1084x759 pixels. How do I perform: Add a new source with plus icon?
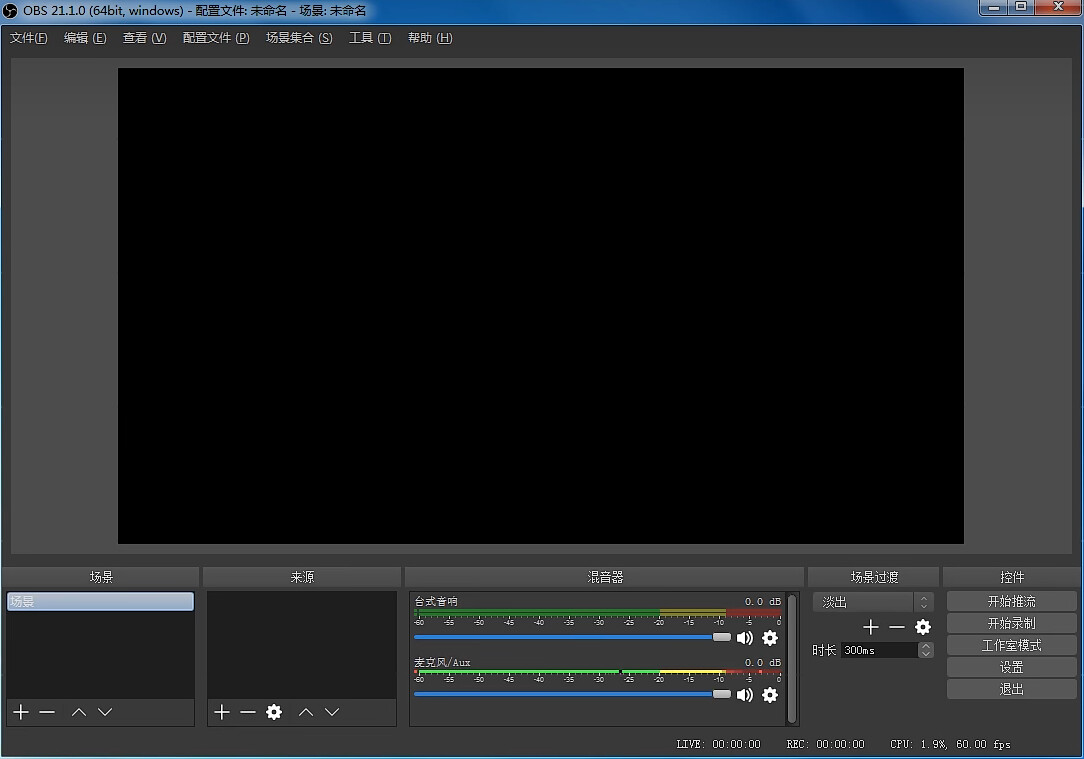[222, 712]
